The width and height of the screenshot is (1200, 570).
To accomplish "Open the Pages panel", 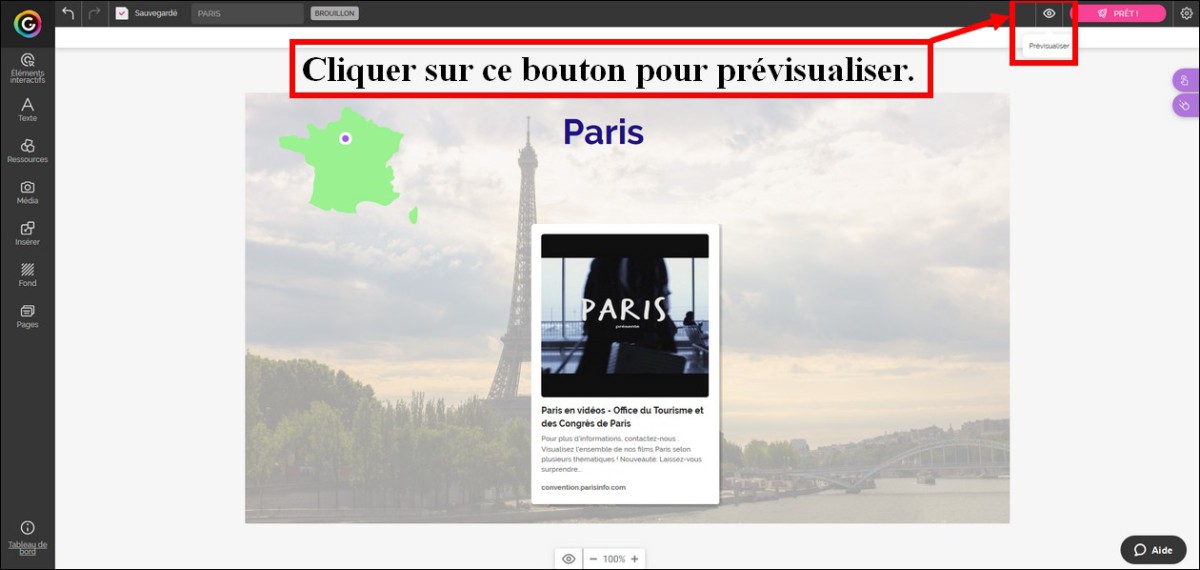I will 27,316.
